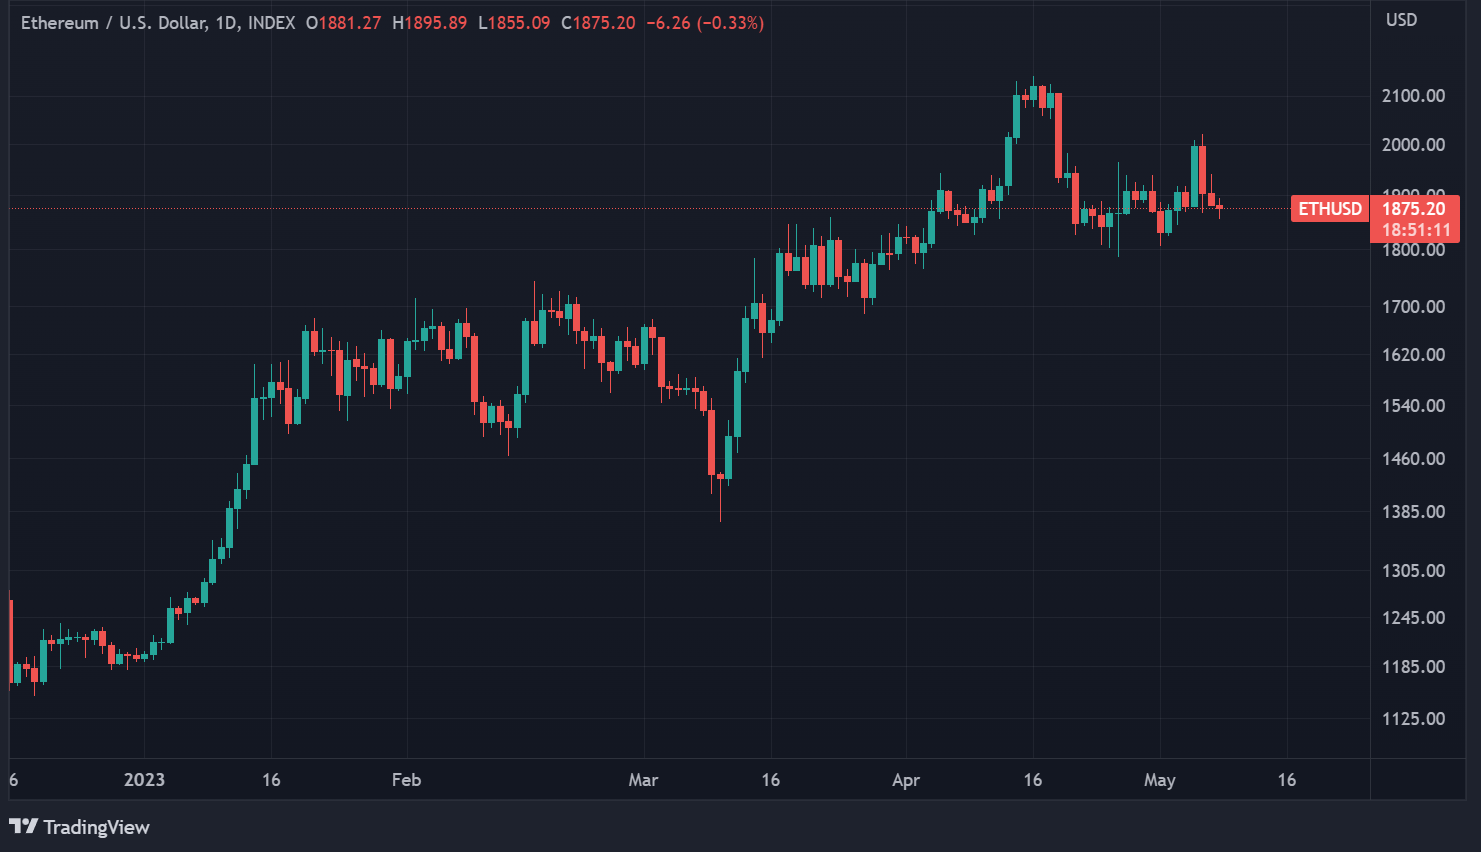Select the high value H1895.89
The width and height of the screenshot is (1481, 852).
point(429,23)
